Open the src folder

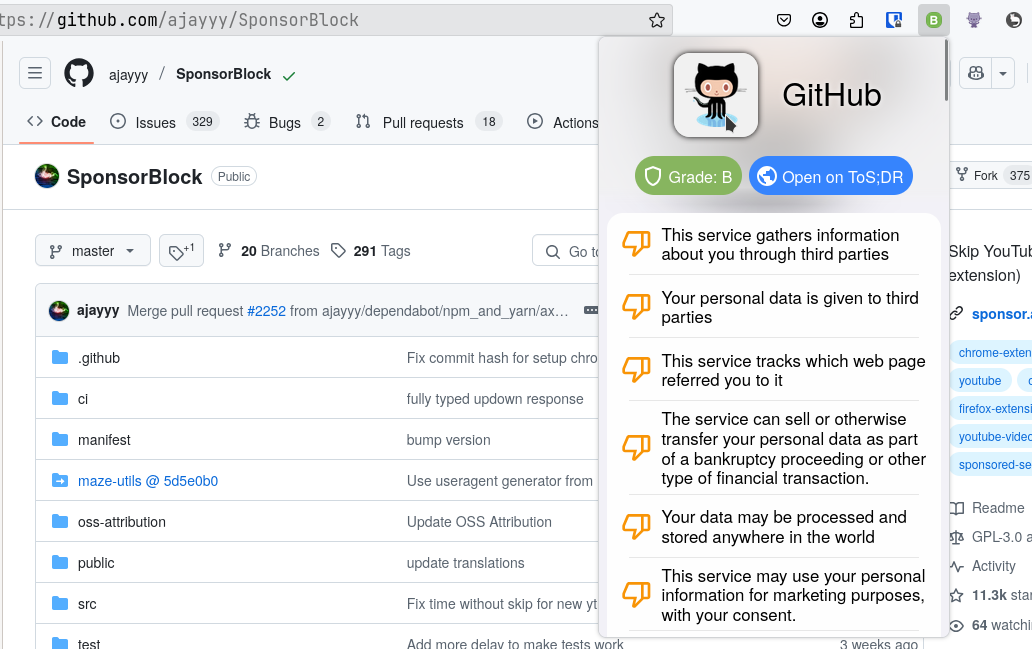point(87,604)
